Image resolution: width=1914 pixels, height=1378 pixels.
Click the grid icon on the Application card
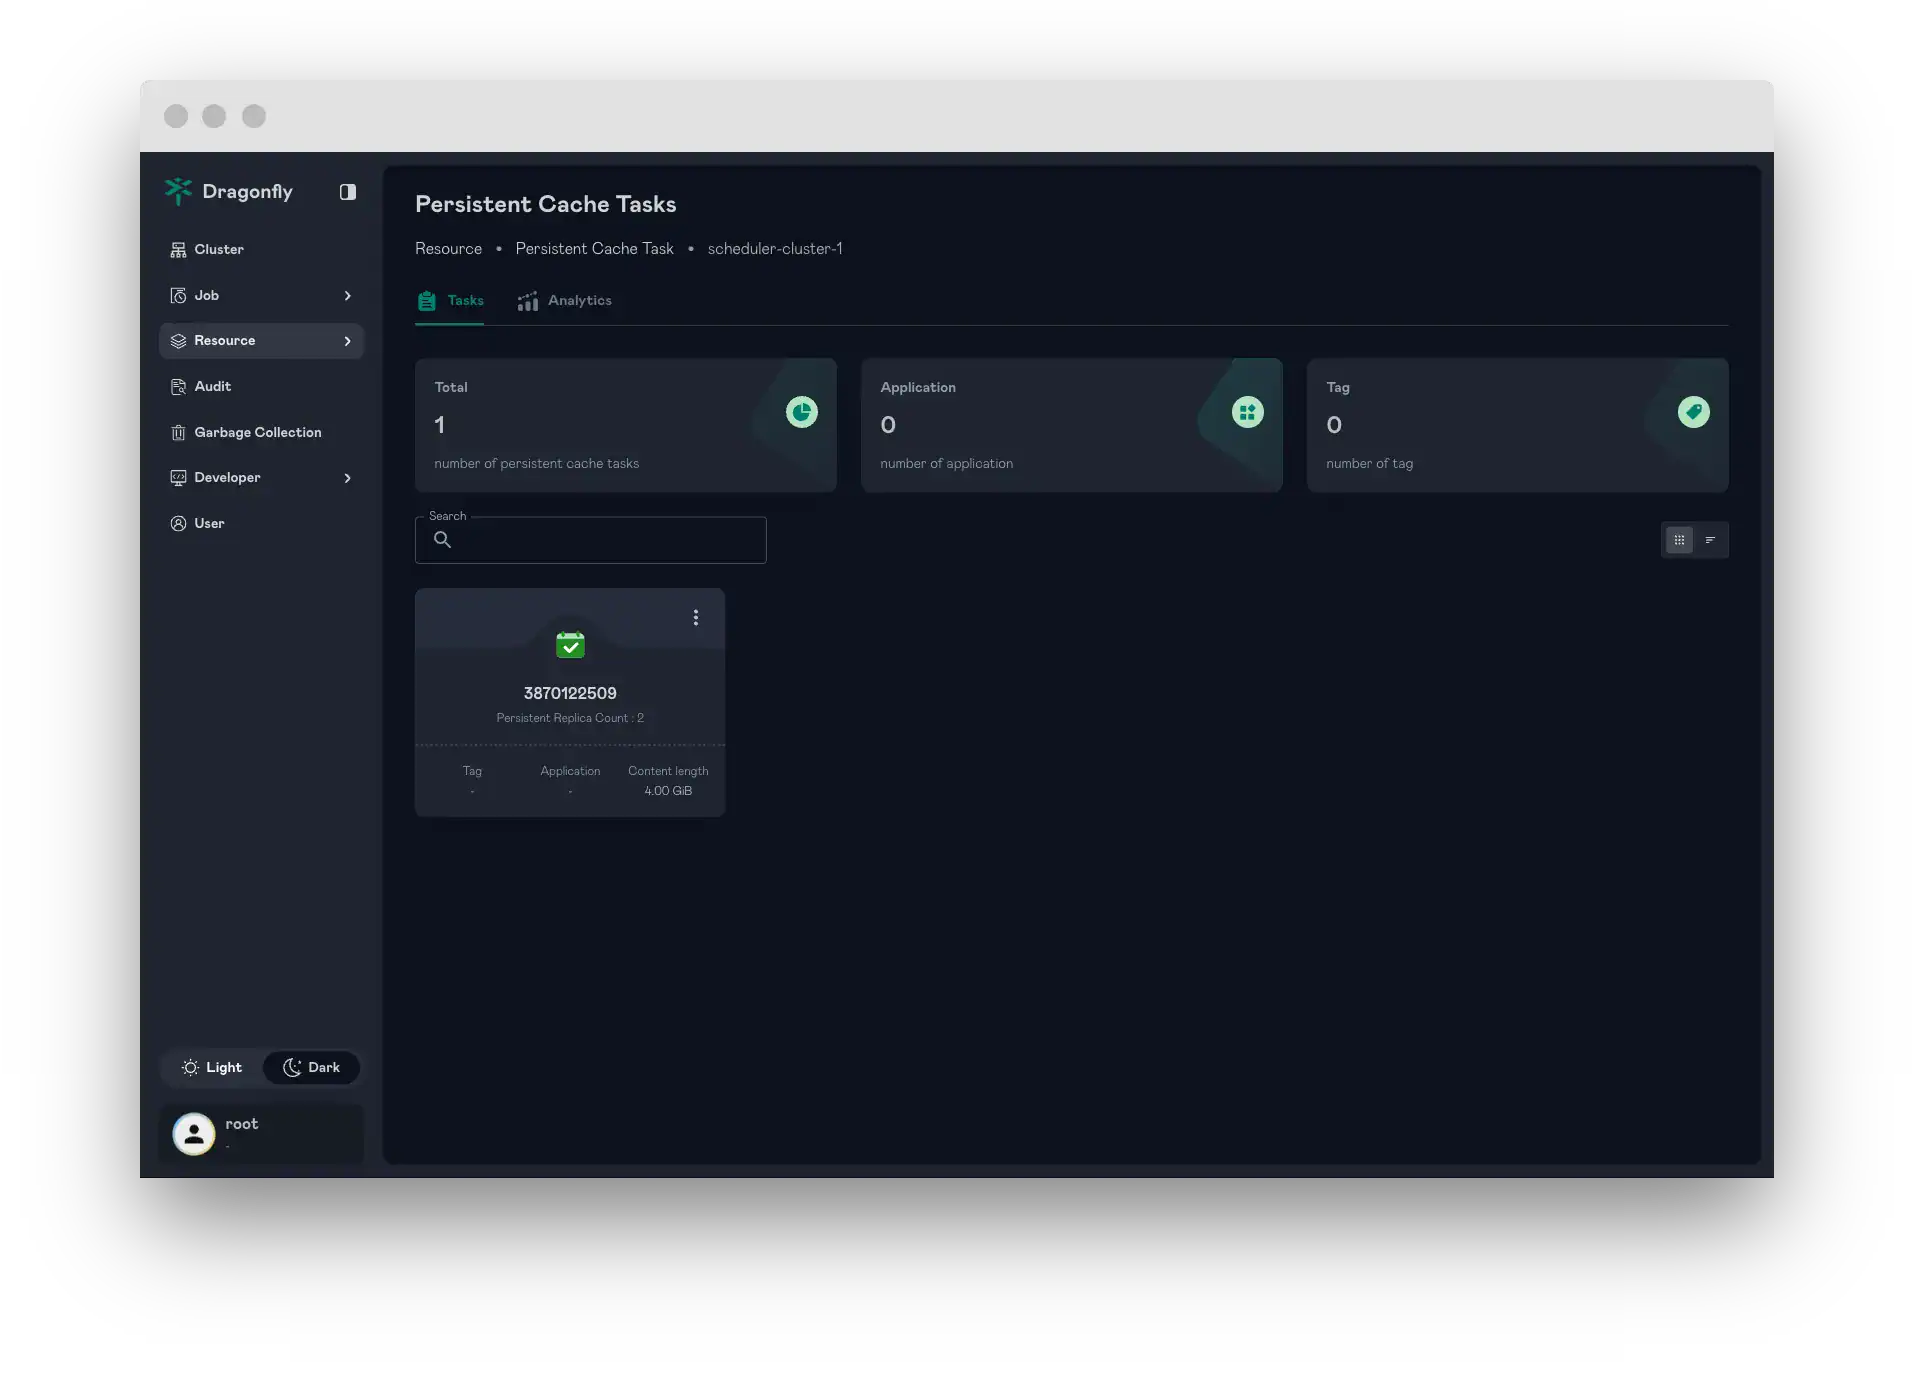tap(1247, 412)
